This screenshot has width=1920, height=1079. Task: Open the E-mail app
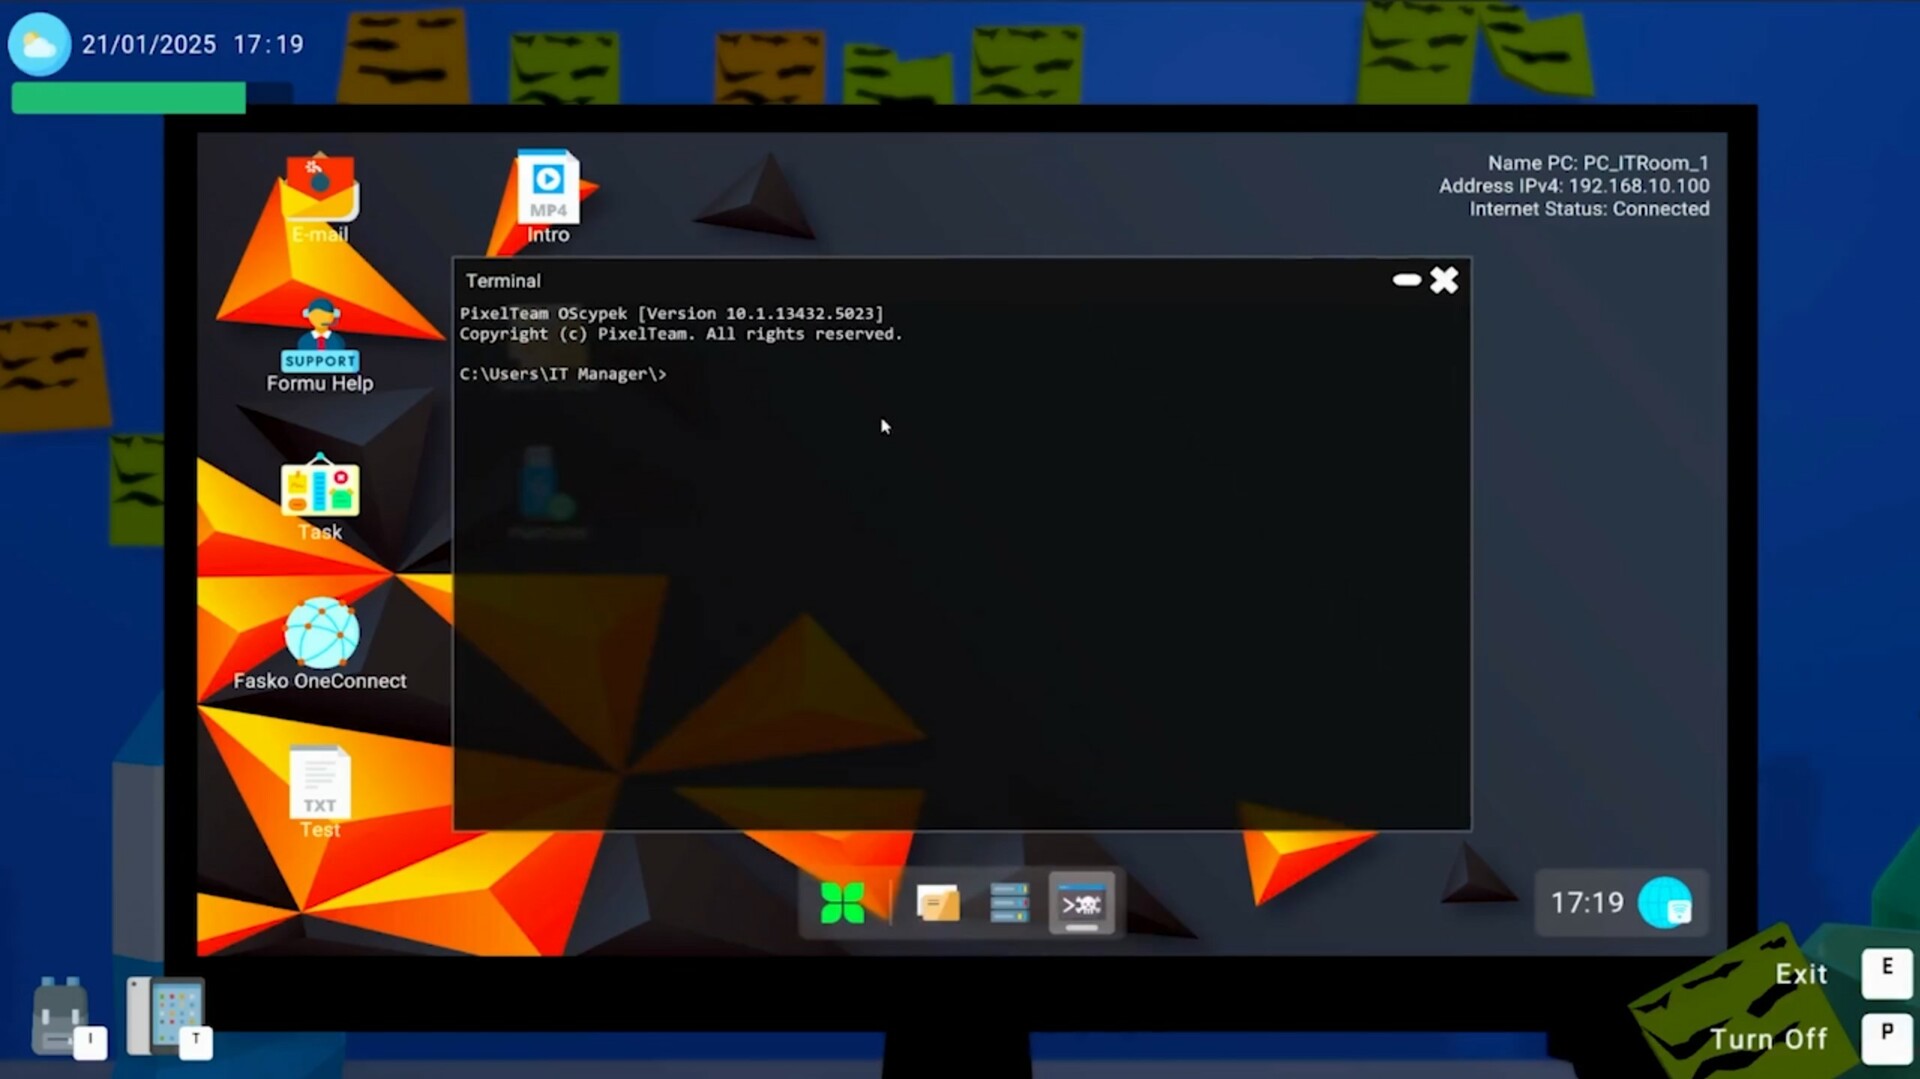pyautogui.click(x=319, y=190)
